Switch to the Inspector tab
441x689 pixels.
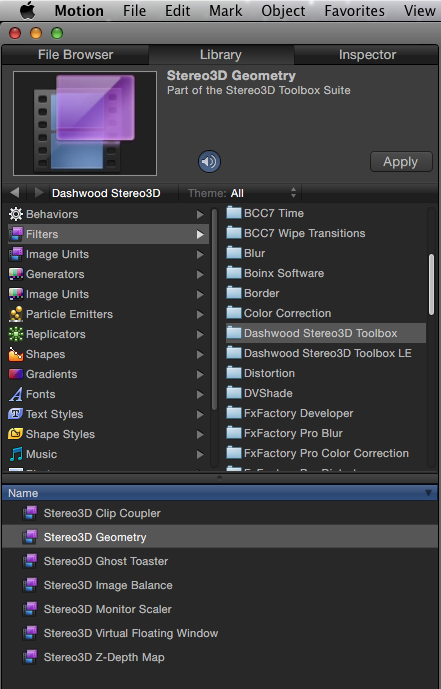tap(367, 54)
